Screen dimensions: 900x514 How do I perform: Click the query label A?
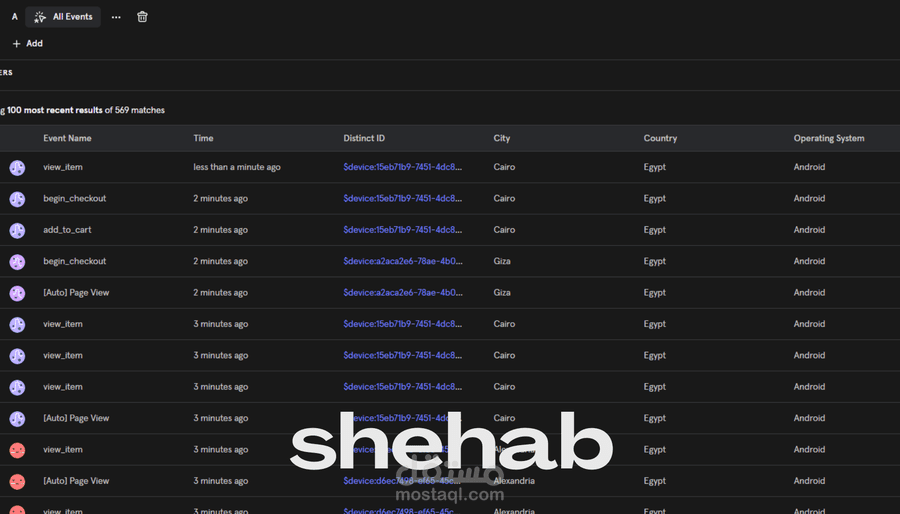click(x=14, y=17)
